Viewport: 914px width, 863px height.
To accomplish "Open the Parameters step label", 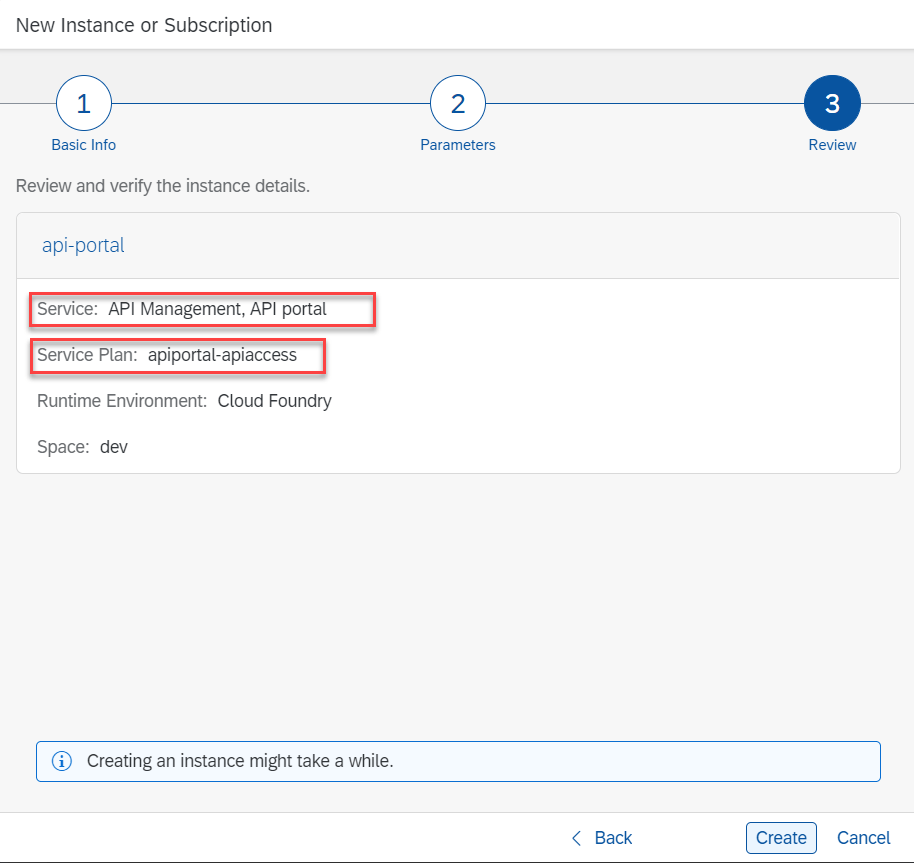I will click(457, 145).
